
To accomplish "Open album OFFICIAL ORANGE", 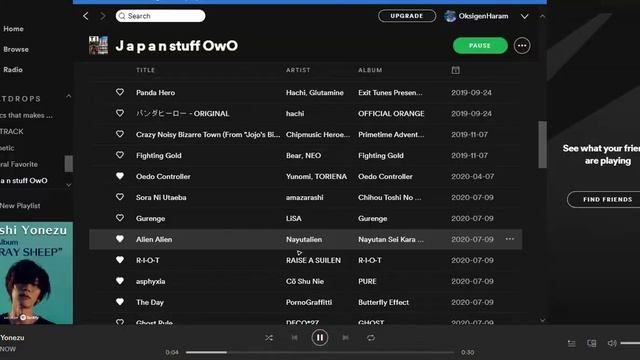I will [391, 114].
